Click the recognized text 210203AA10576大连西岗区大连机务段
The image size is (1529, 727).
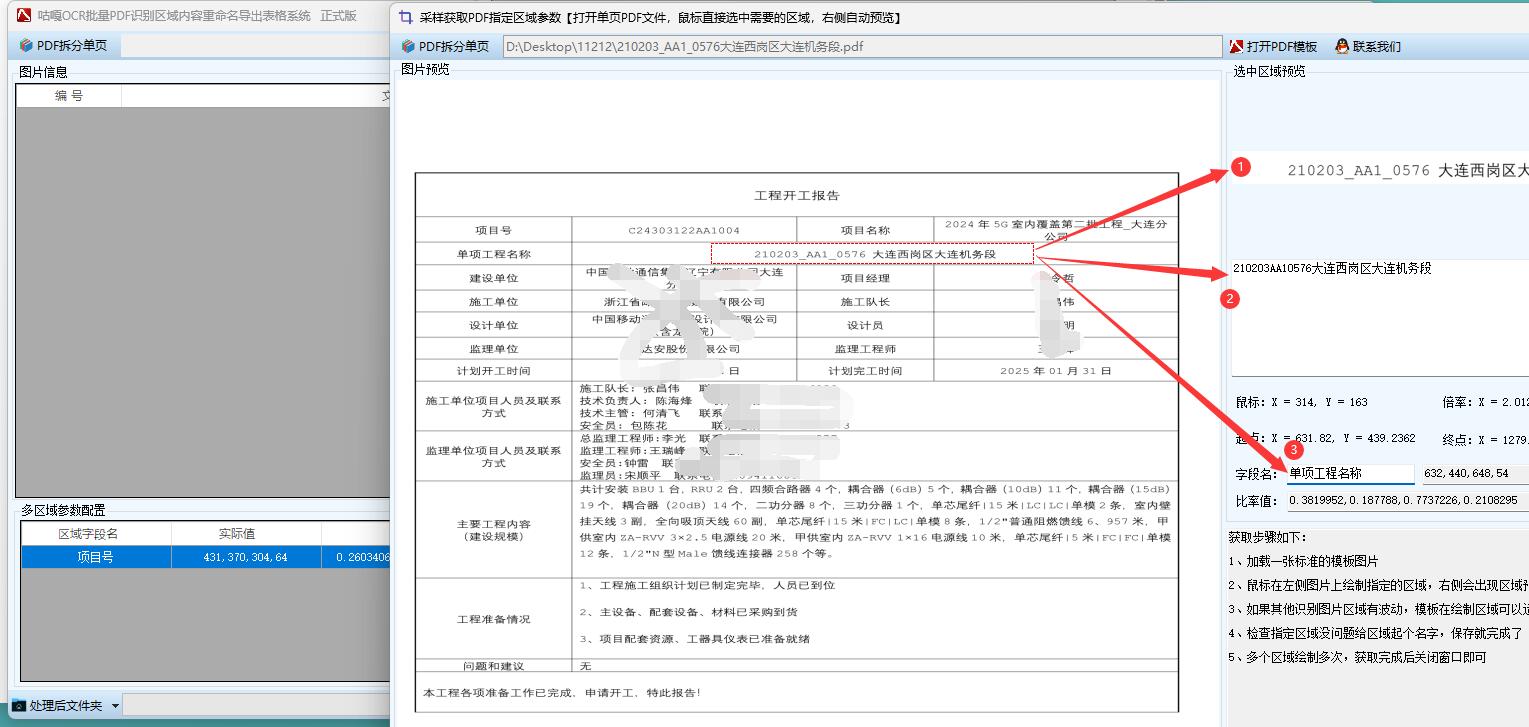[1331, 268]
